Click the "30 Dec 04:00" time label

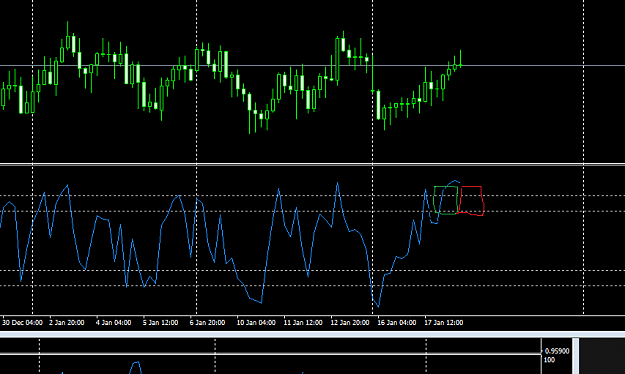coord(22,323)
